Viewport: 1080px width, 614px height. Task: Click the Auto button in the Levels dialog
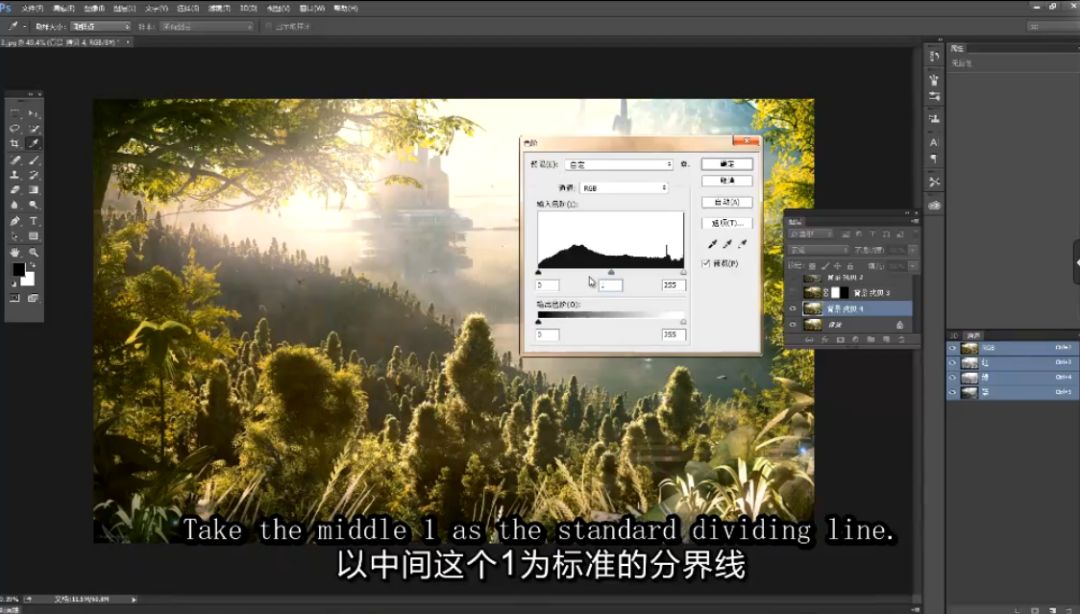tap(727, 203)
